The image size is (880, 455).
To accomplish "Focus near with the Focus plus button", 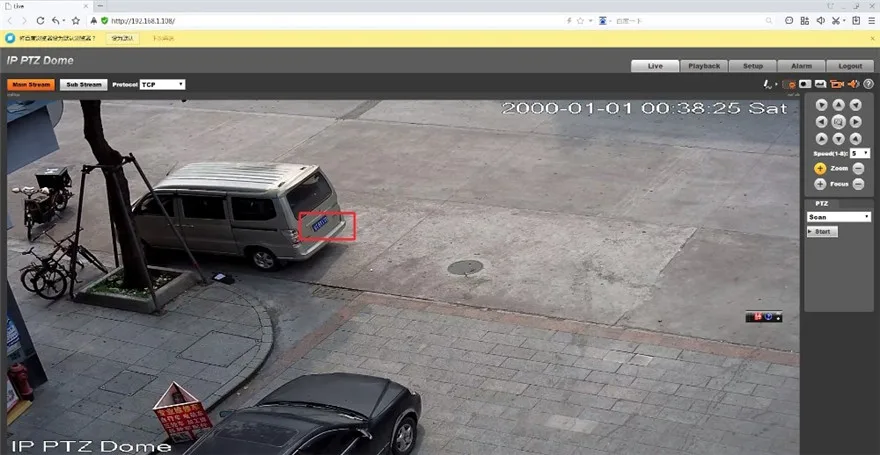I will (820, 184).
